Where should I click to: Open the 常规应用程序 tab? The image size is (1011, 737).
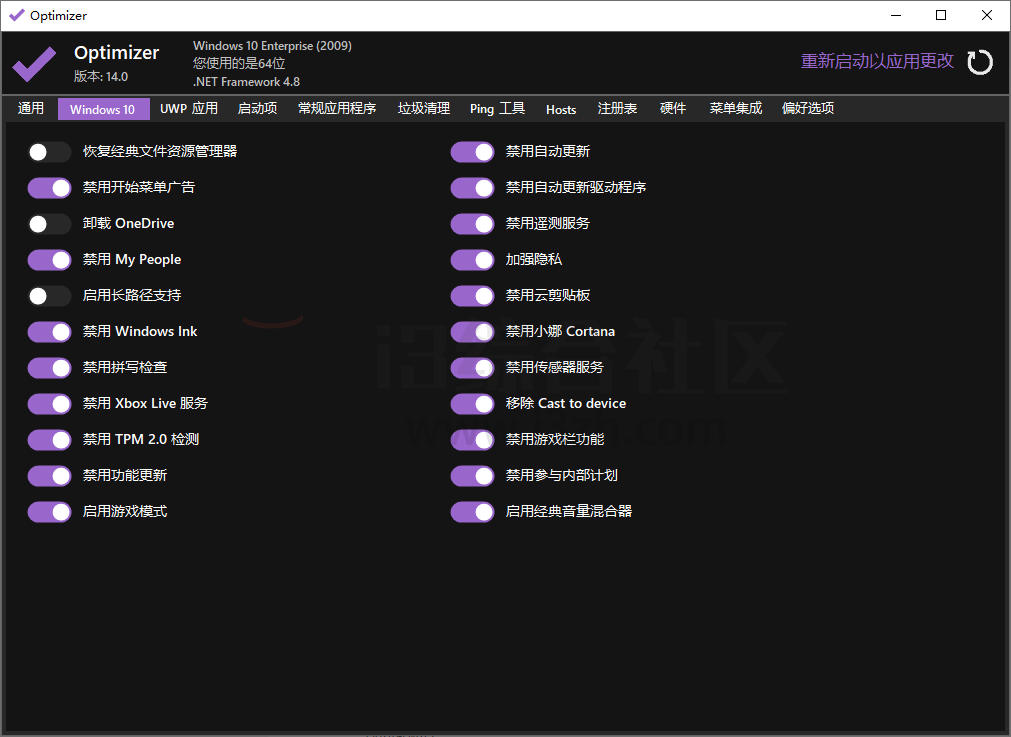pyautogui.click(x=337, y=108)
